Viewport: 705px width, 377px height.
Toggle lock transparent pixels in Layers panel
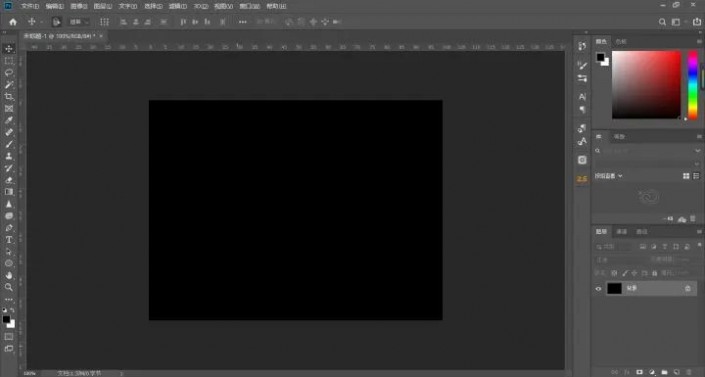click(x=614, y=273)
